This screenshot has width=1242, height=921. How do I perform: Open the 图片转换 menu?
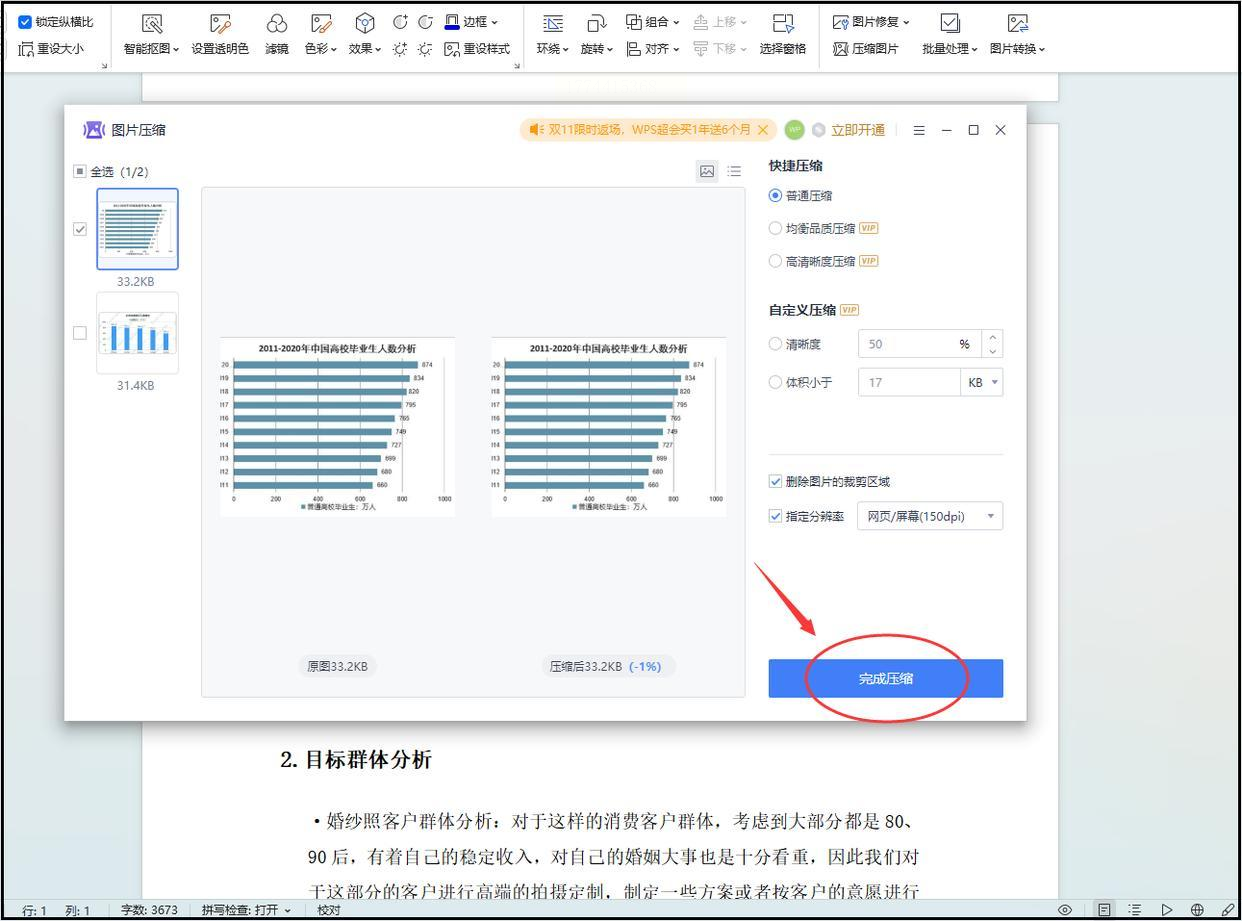coord(1017,34)
